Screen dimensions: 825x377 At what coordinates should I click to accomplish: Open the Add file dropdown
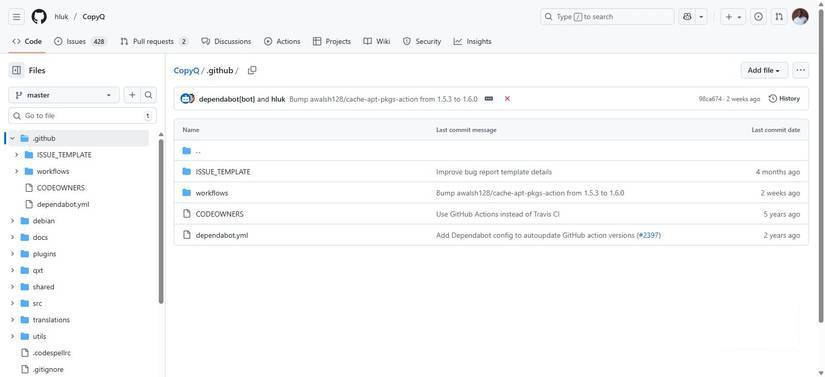(764, 70)
